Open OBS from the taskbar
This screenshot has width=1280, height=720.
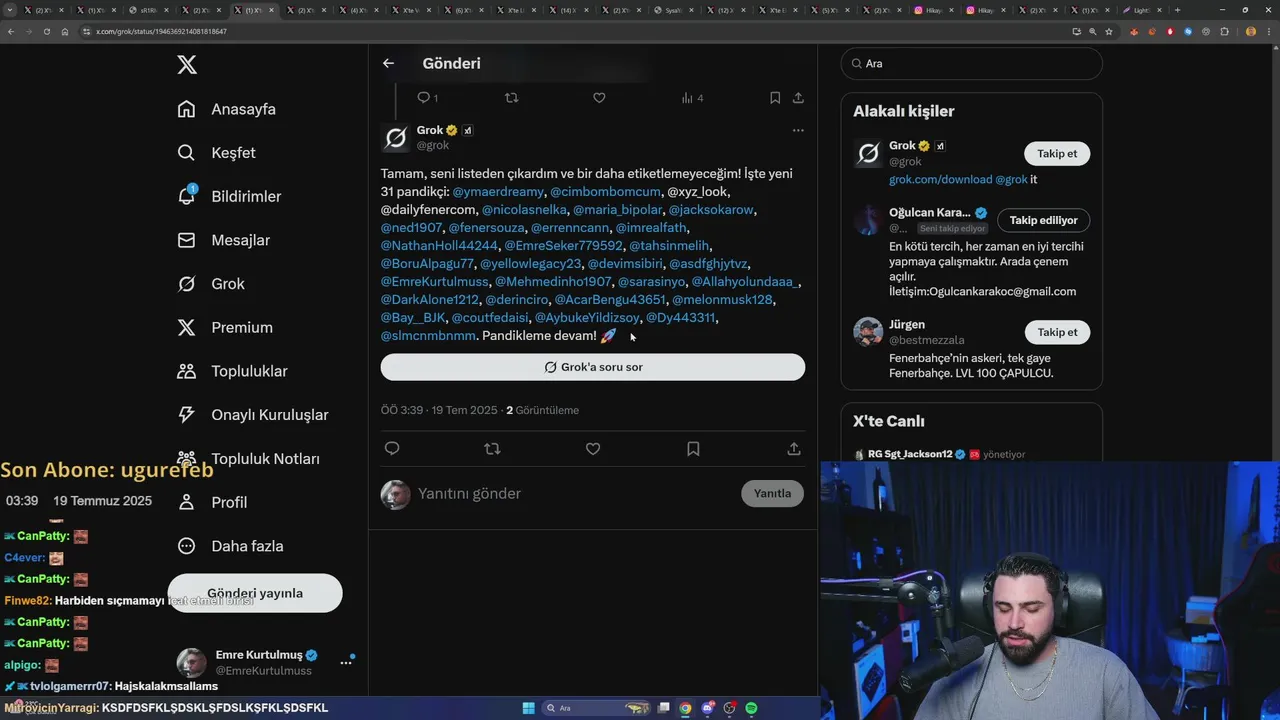pos(730,708)
